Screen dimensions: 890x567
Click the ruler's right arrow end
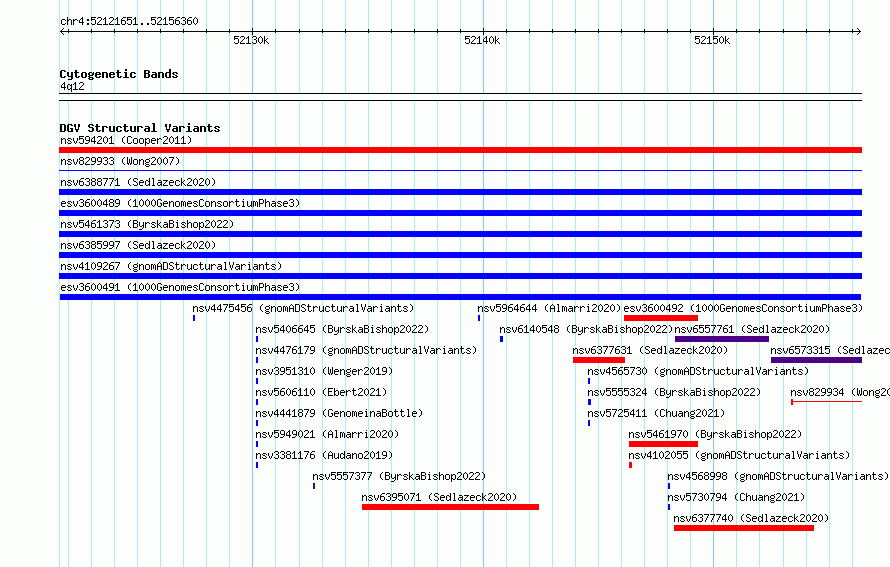(x=858, y=31)
